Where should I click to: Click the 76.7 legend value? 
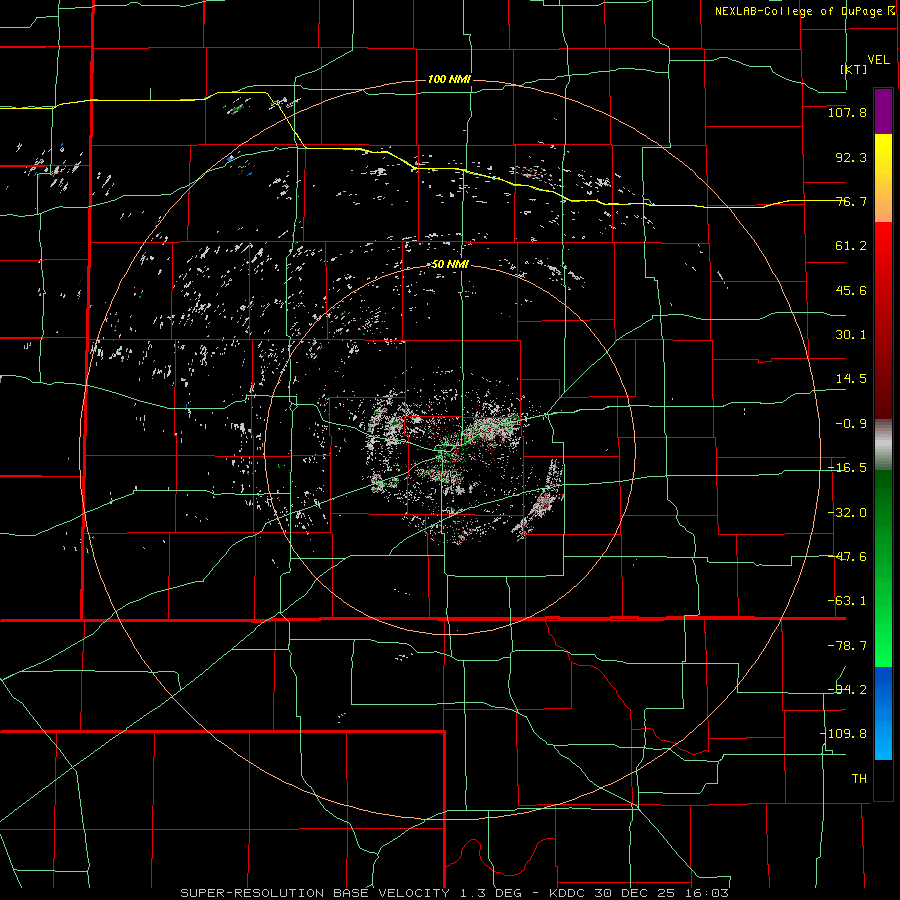click(x=851, y=201)
